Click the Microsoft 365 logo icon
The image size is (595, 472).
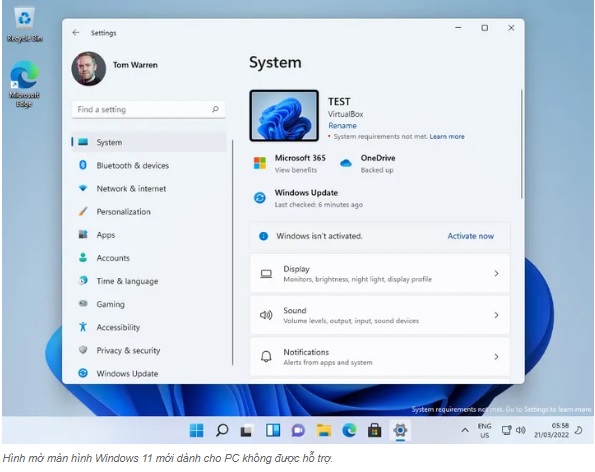(x=260, y=163)
